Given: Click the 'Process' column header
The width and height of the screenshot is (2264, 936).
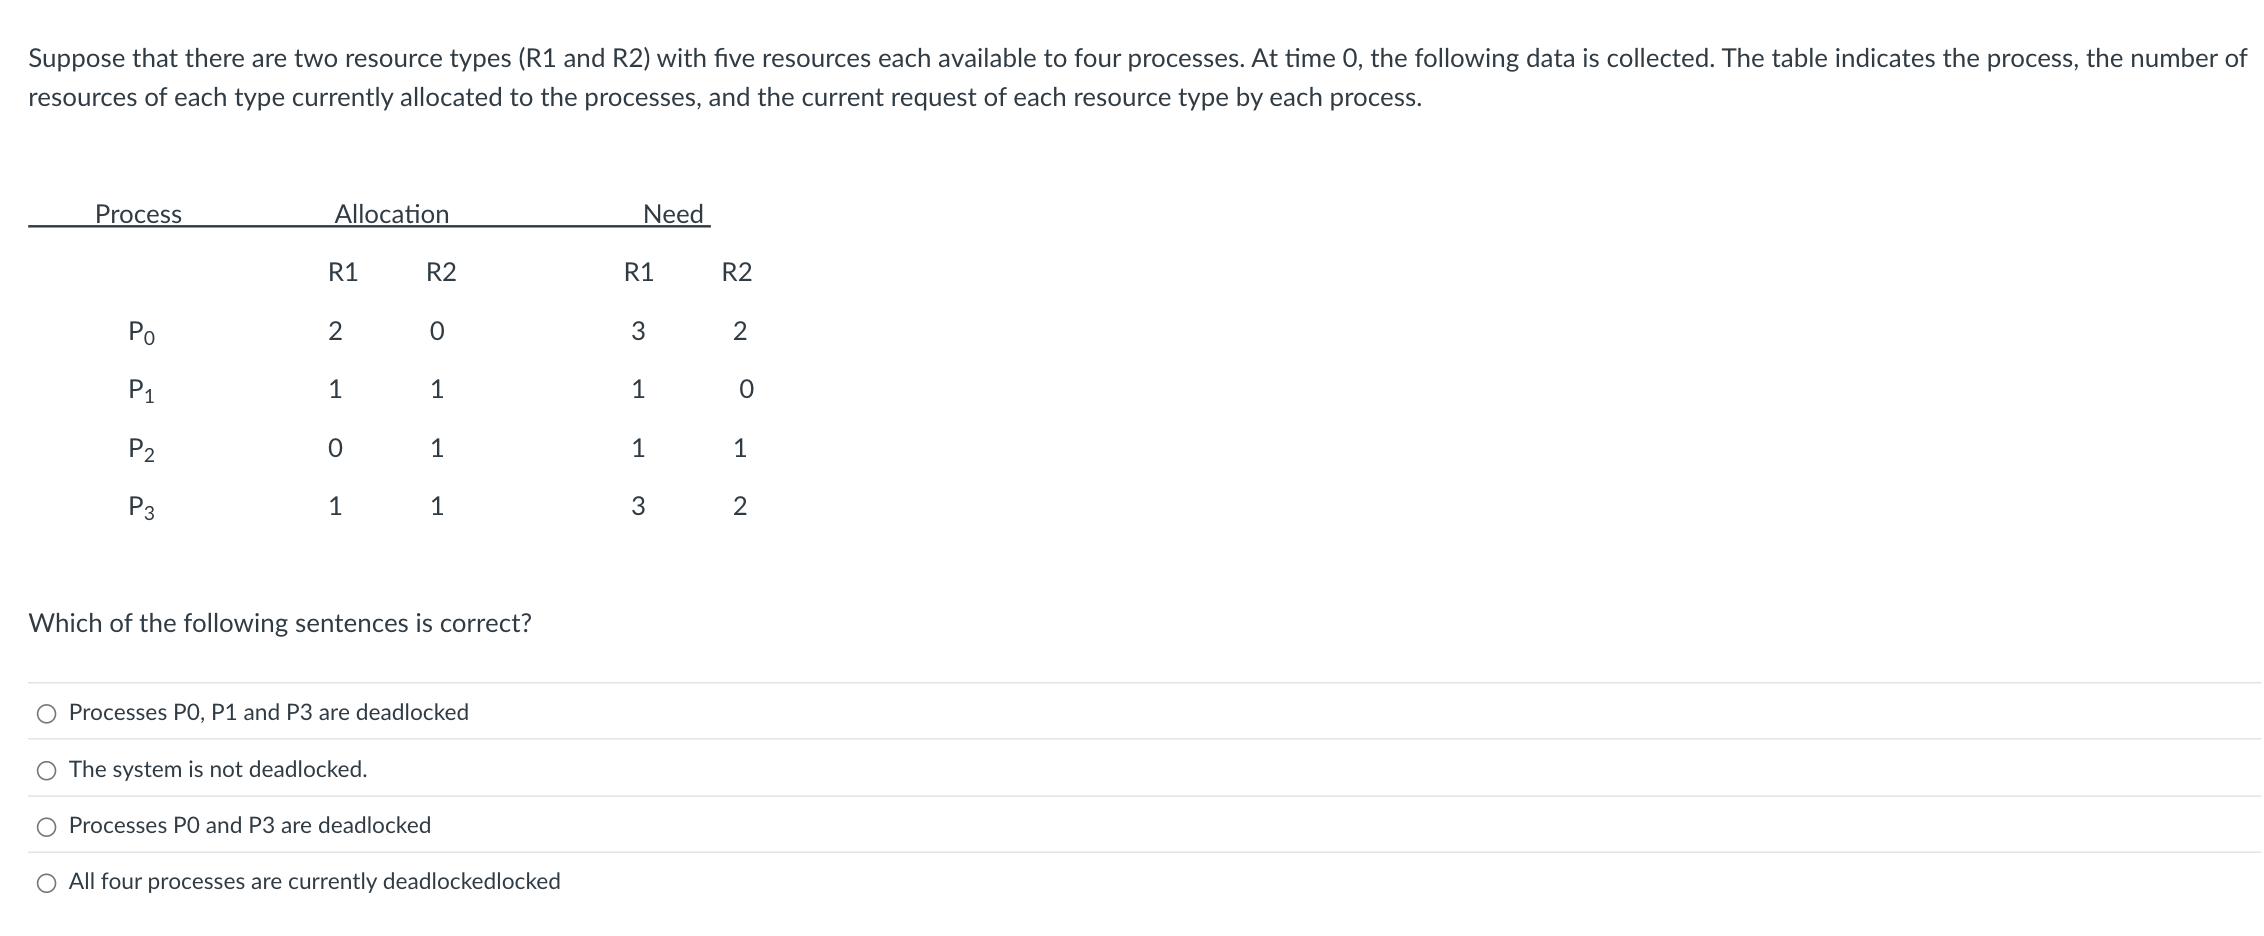Looking at the screenshot, I should coord(137,213).
